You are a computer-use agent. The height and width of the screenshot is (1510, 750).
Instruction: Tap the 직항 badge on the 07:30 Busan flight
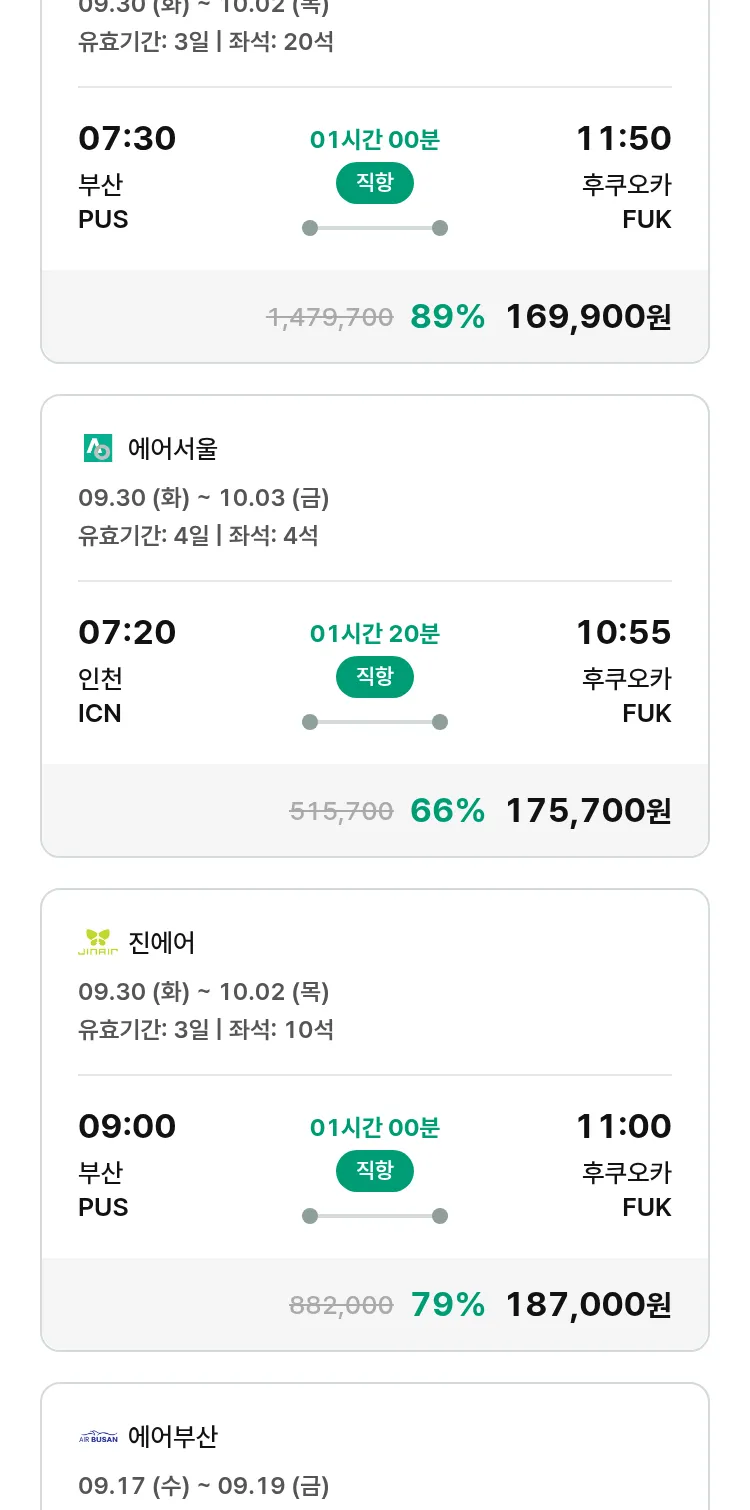[374, 183]
